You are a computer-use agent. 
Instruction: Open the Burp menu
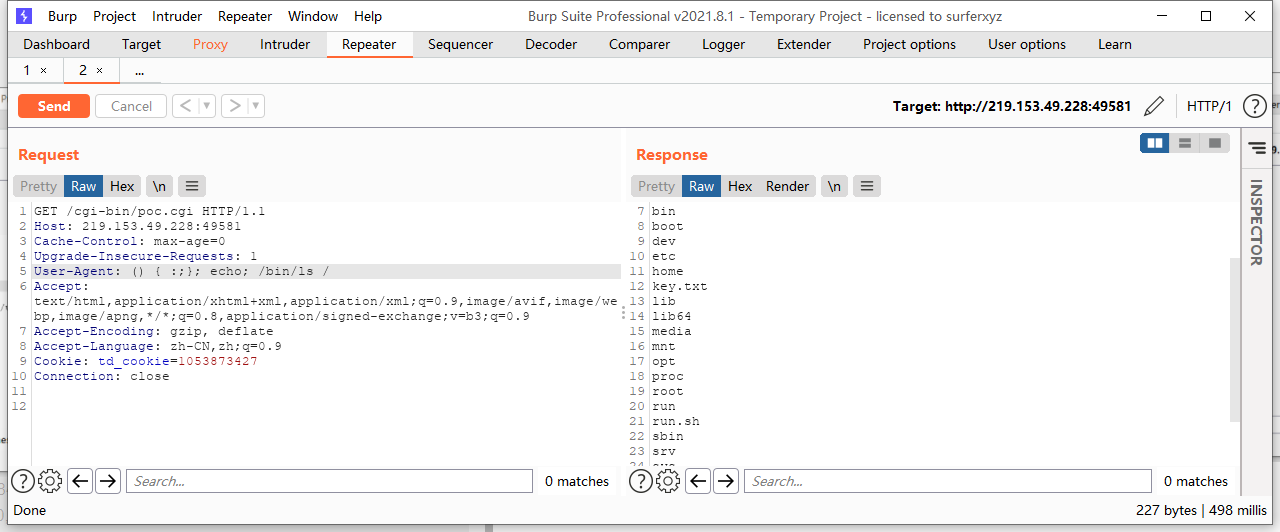point(62,16)
